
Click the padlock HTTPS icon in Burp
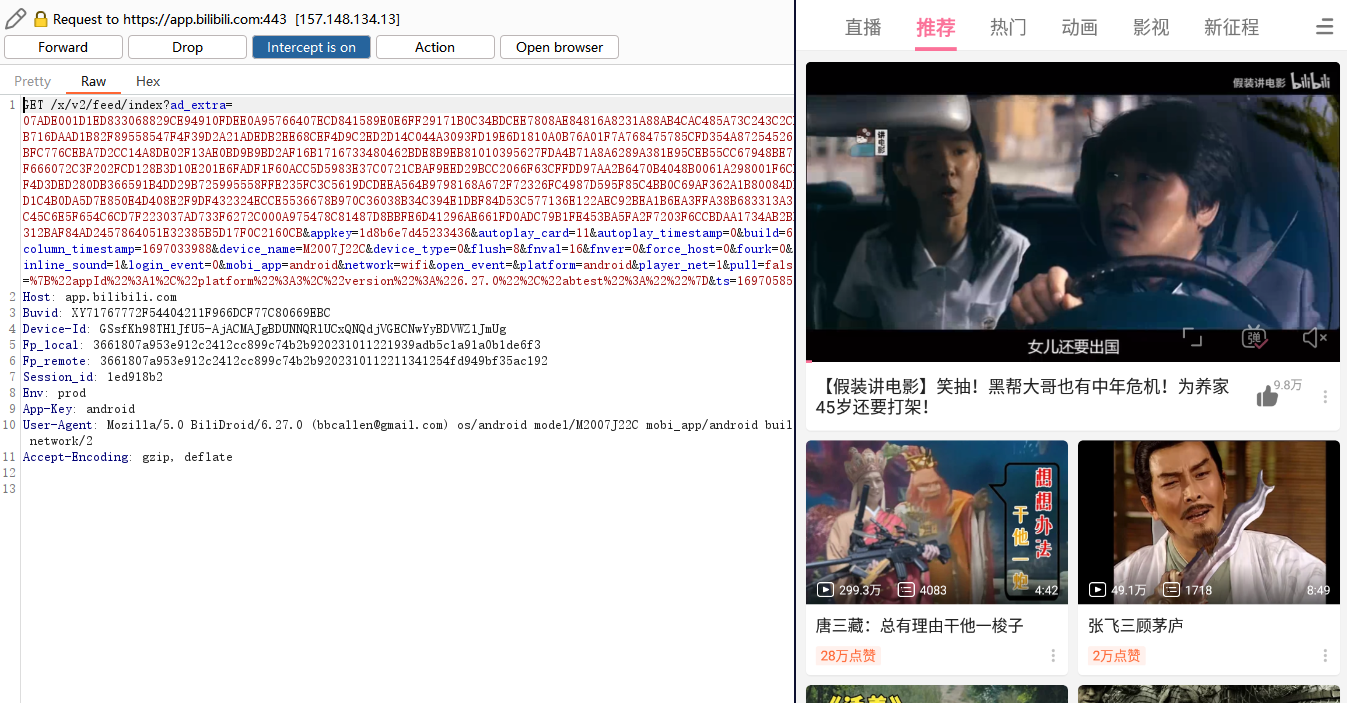click(x=41, y=19)
